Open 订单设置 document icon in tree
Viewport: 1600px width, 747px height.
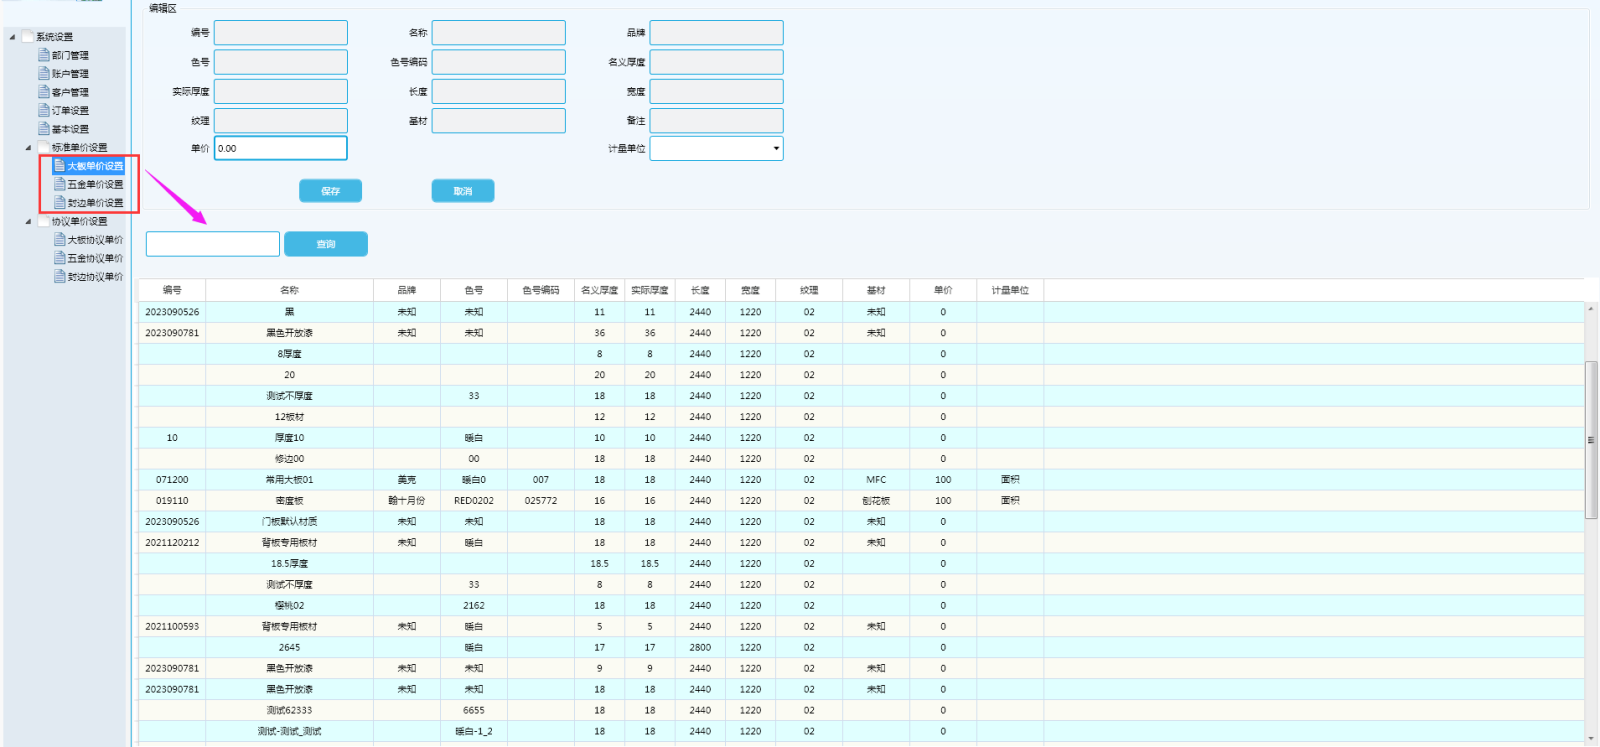pyautogui.click(x=43, y=110)
